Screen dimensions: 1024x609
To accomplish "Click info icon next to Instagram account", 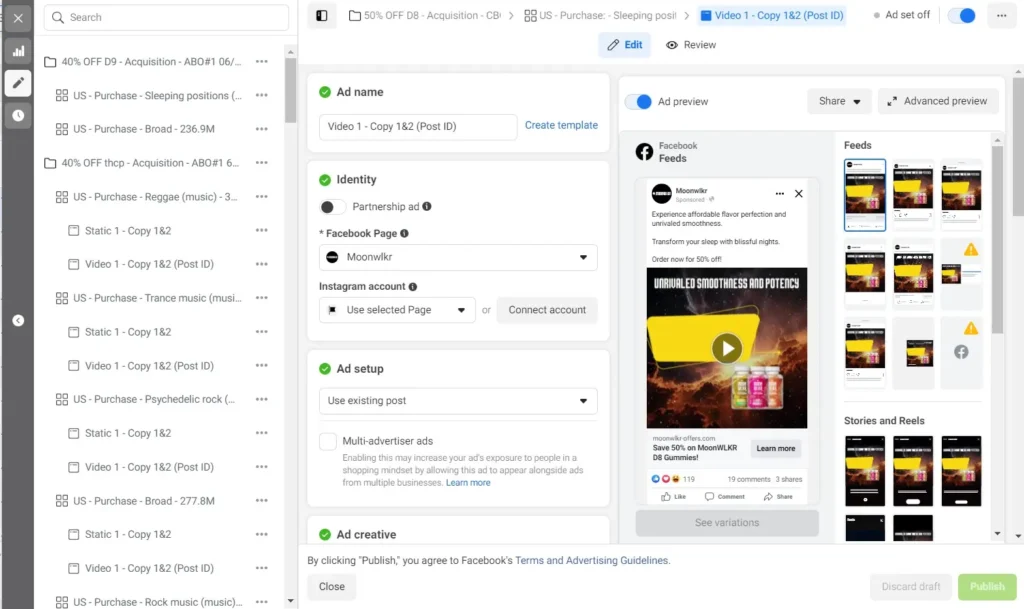I will coord(413,287).
